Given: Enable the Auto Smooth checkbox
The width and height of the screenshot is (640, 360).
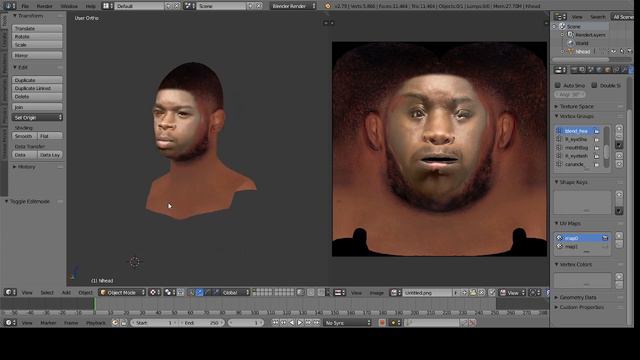Looking at the screenshot, I should coord(558,85).
